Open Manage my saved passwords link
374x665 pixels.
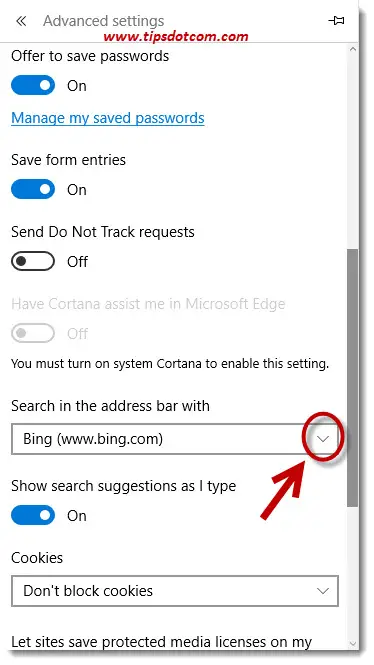[x=108, y=118]
